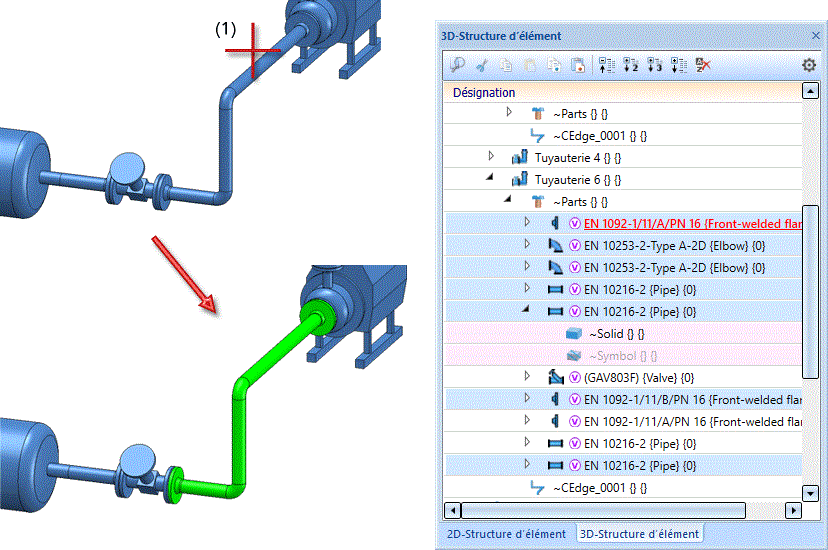This screenshot has width=828, height=550.
Task: Click the vertical scrollbar up arrow
Action: (x=810, y=91)
